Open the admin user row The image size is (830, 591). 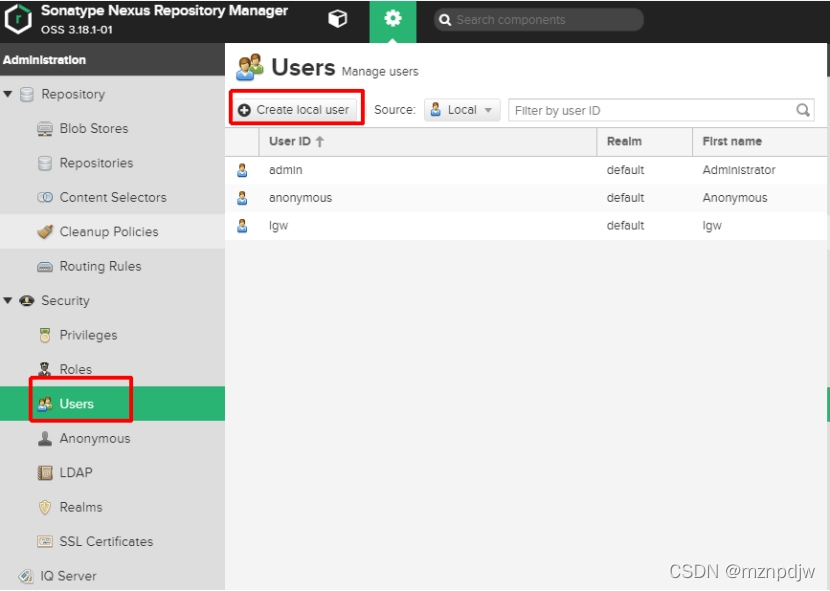[x=526, y=170]
